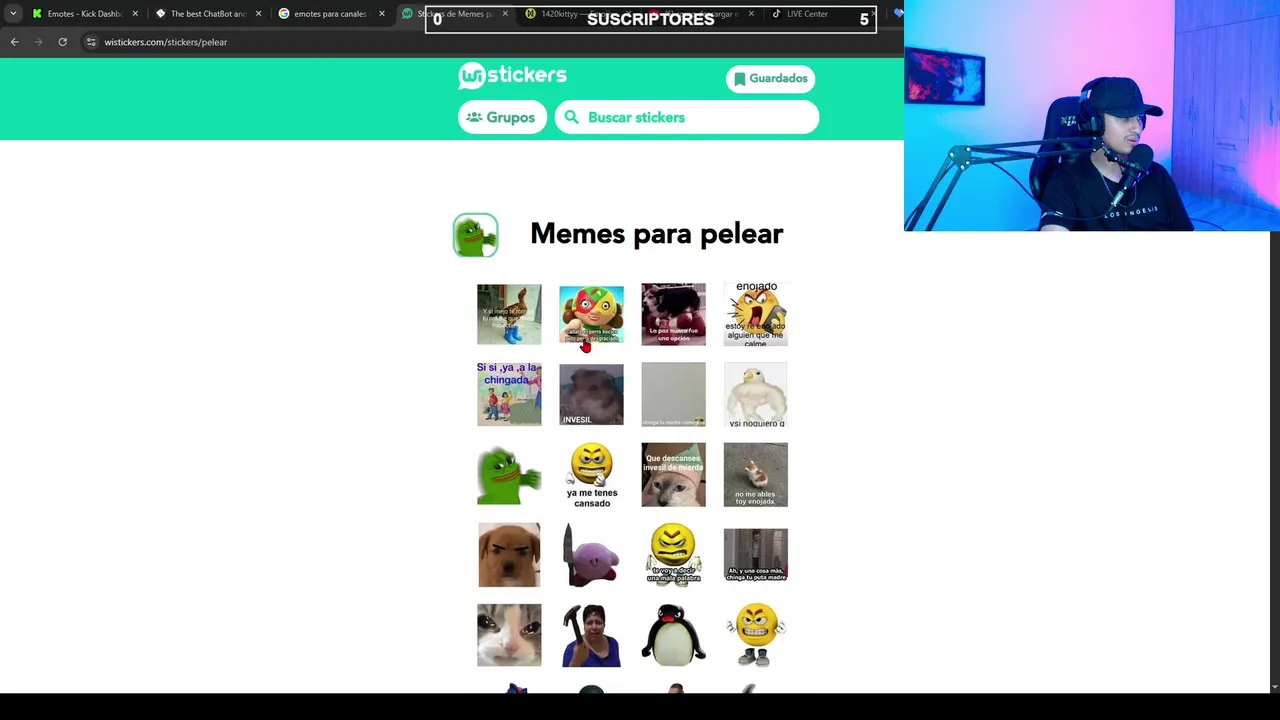
Task: Go back in browser history
Action: (14, 42)
